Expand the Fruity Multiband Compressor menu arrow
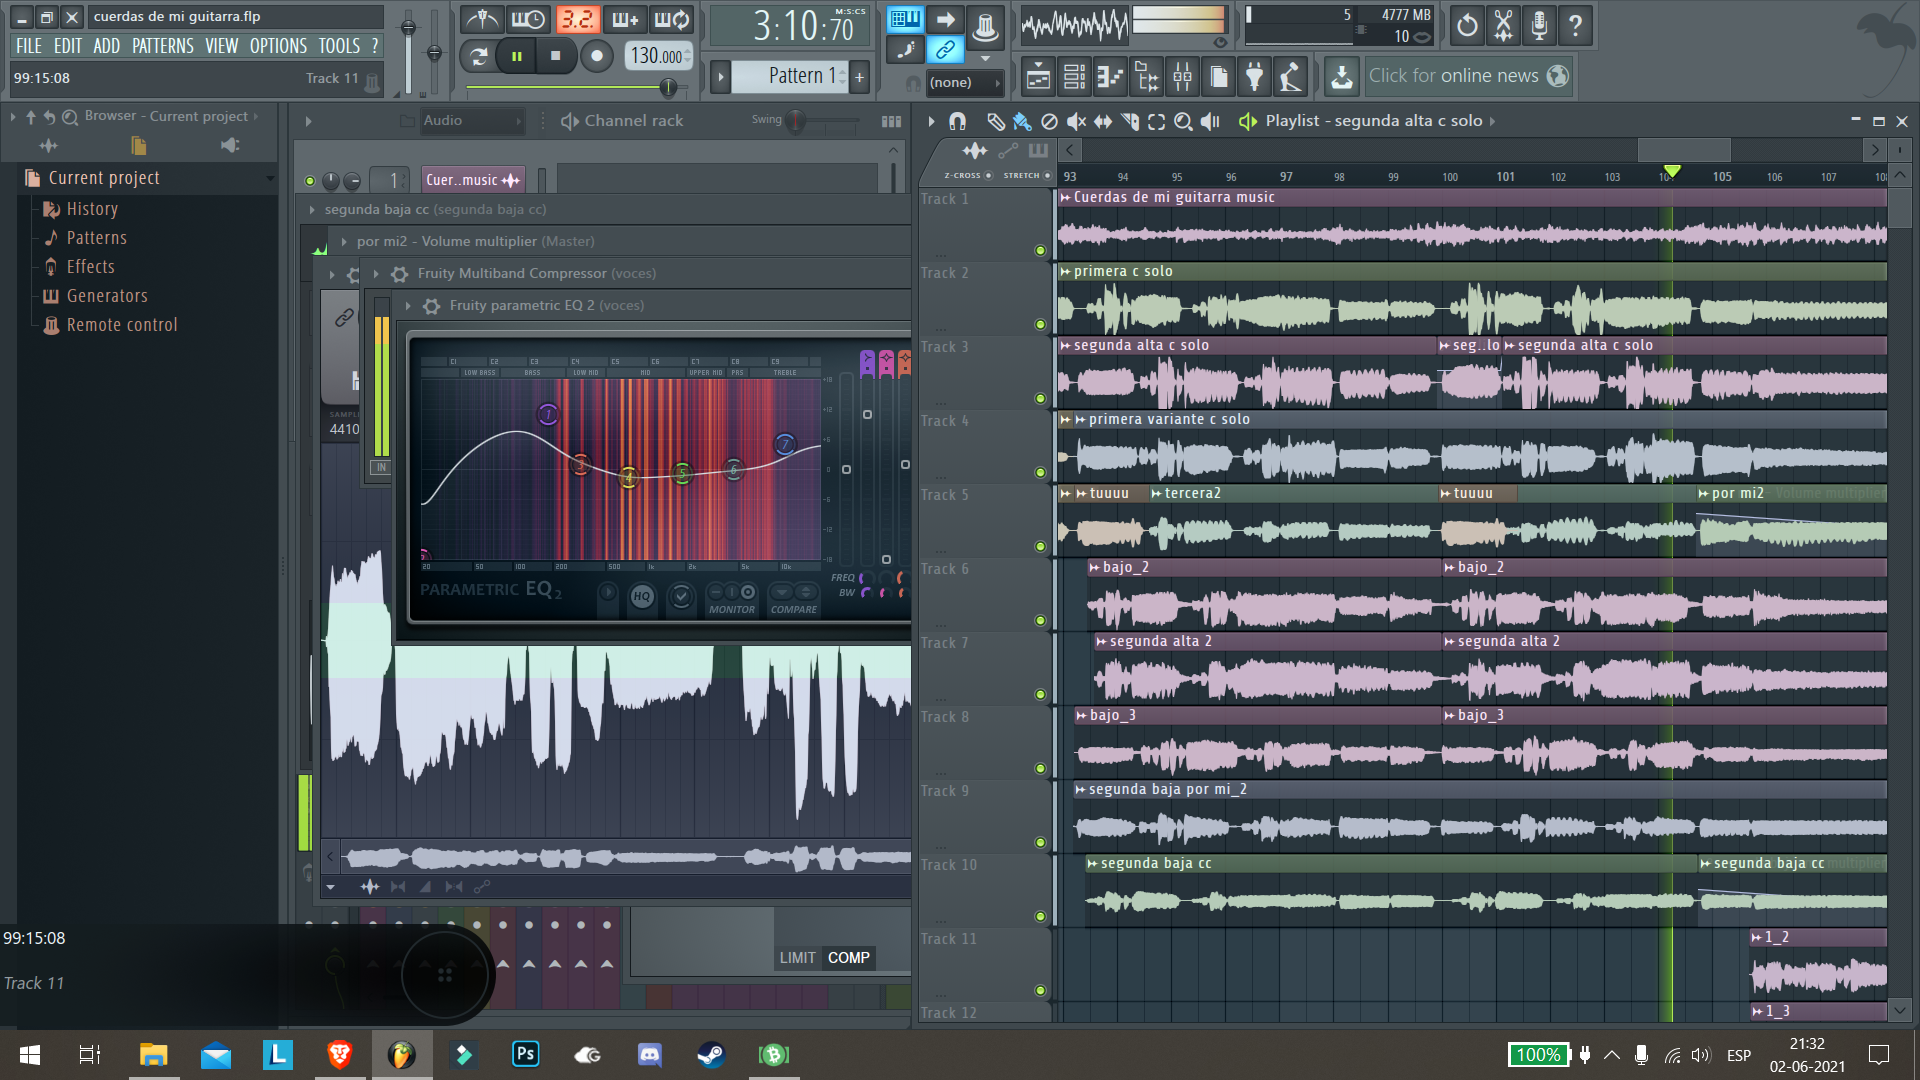This screenshot has height=1080, width=1920. point(376,274)
